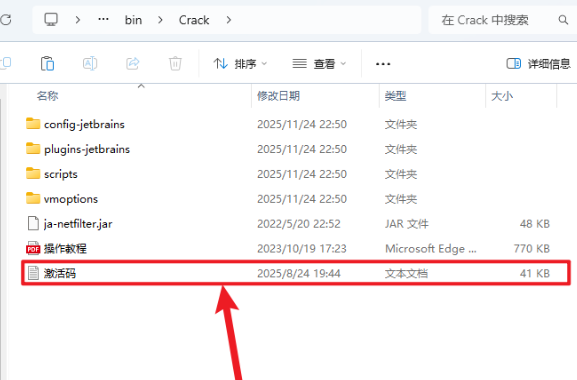Click the search magnifier icon
Viewport: 577px width, 380px height.
coord(563,20)
